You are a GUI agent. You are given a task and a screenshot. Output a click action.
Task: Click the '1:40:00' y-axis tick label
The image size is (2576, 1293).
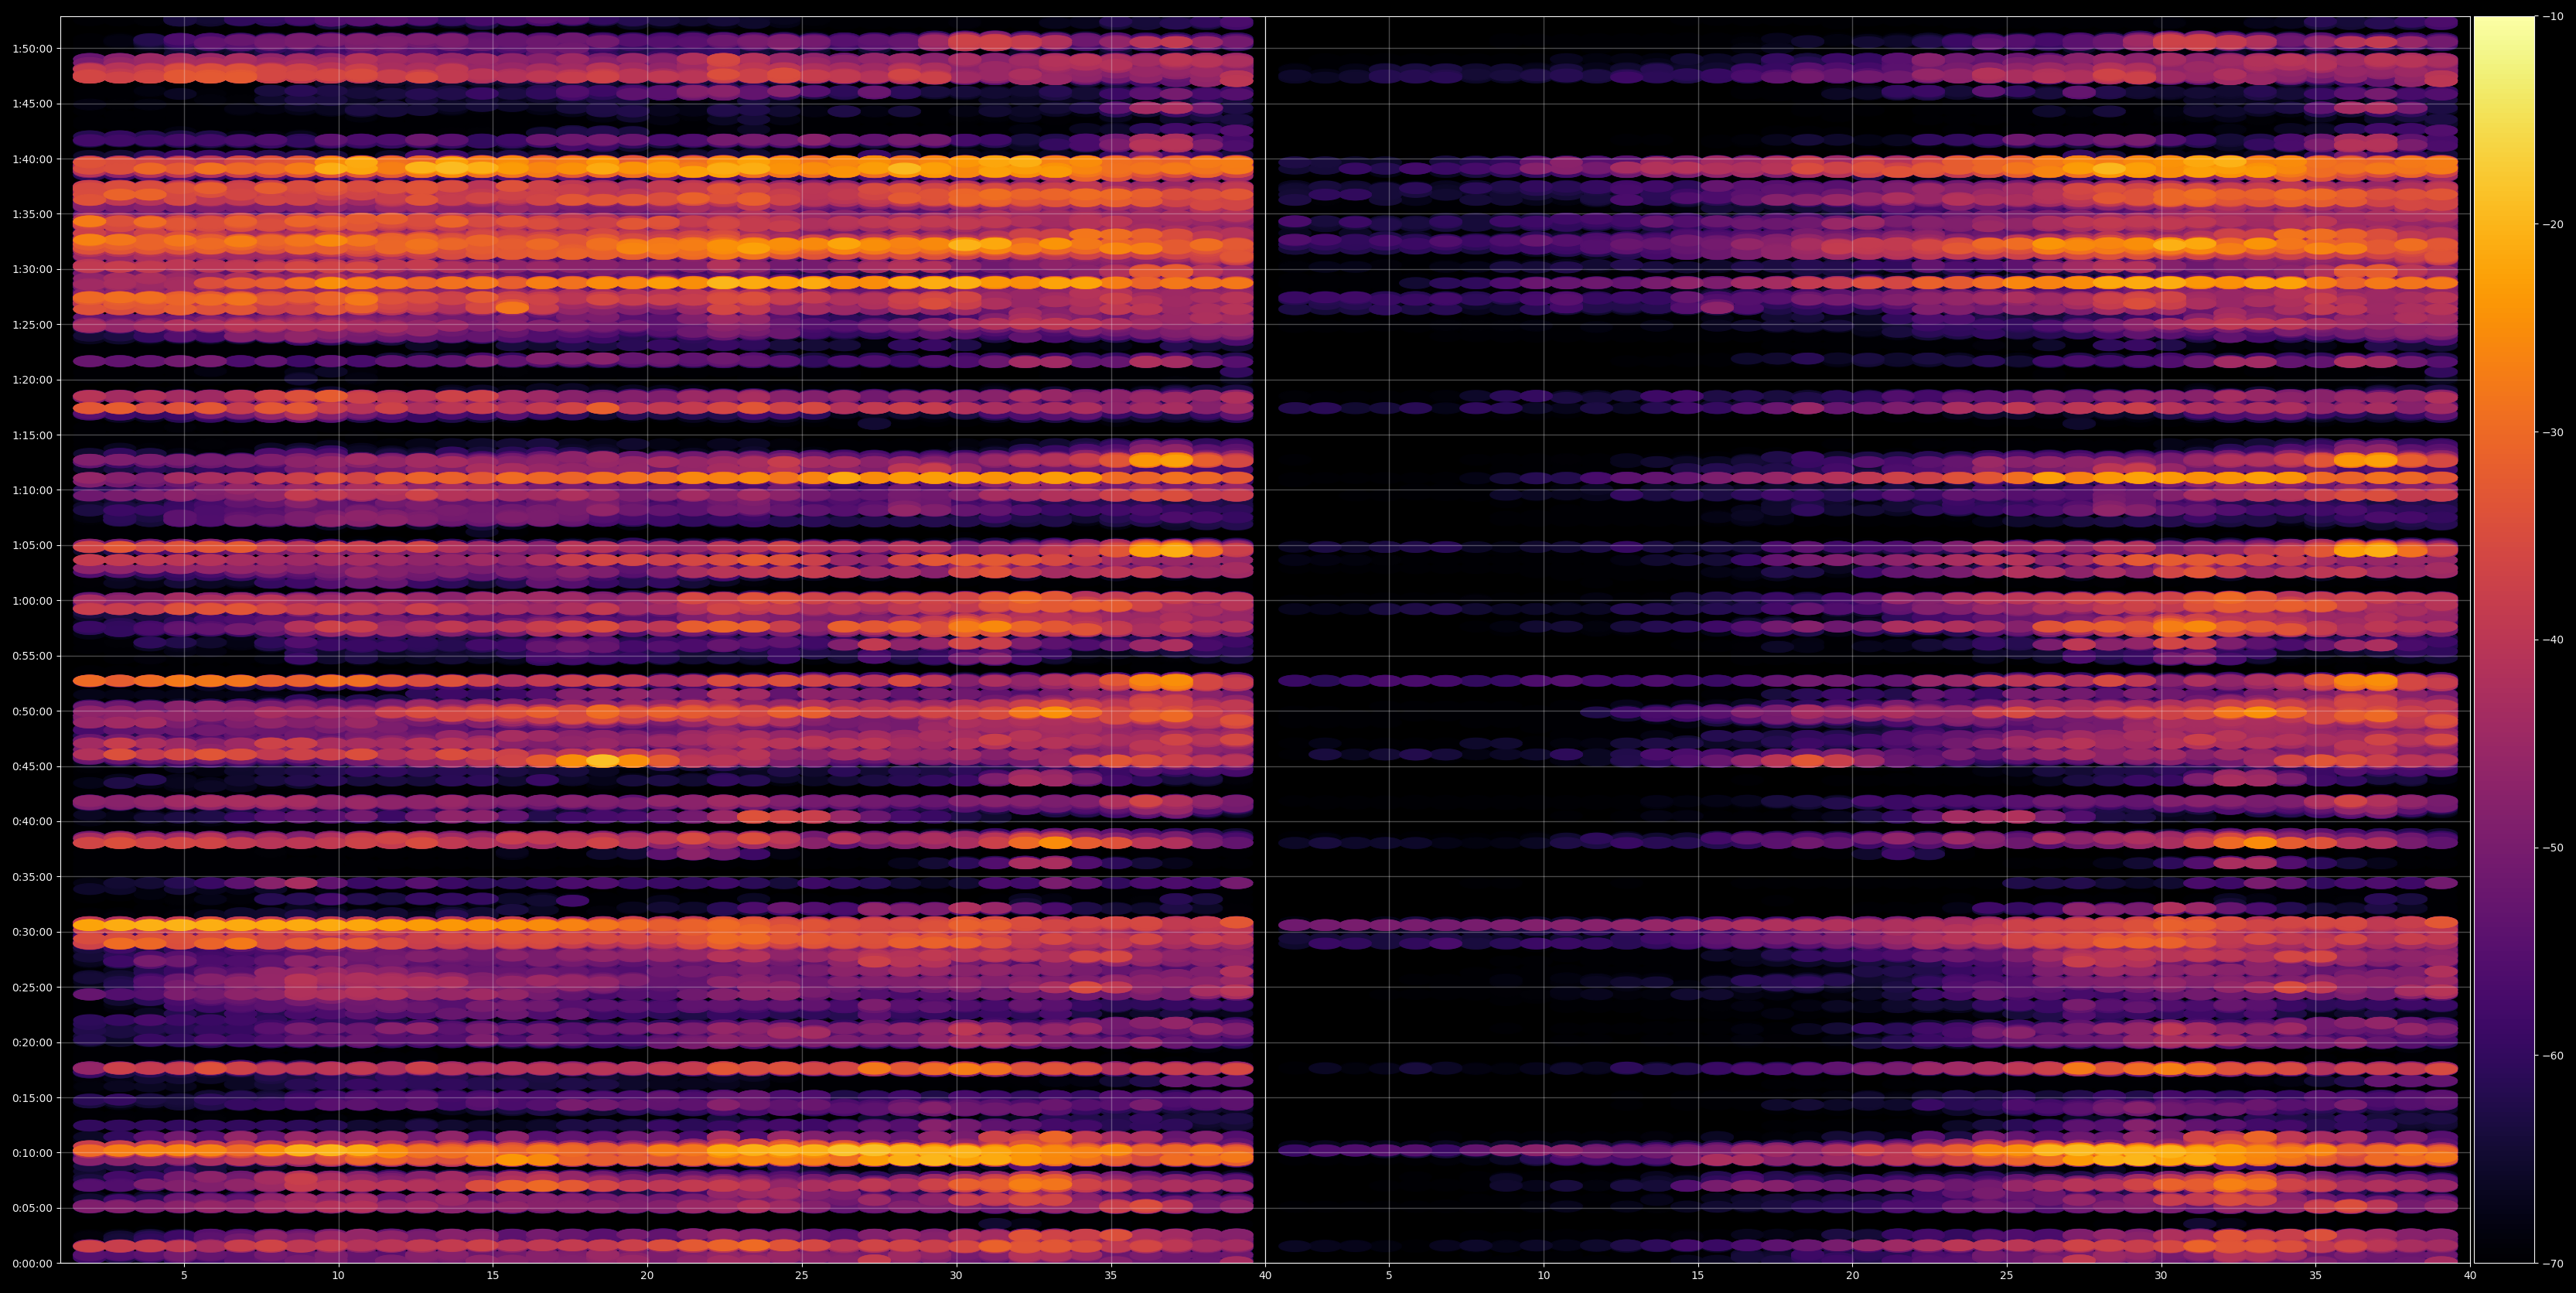pos(33,159)
